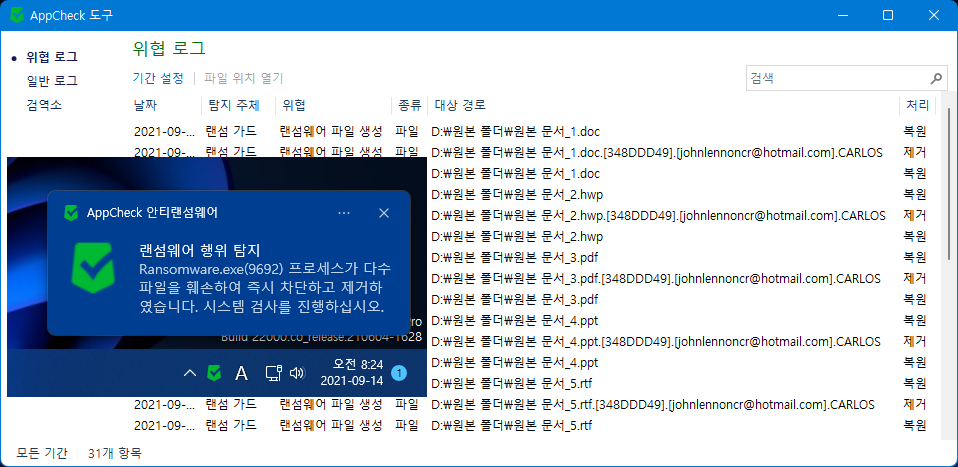Click the IME letter A indicator
The height and width of the screenshot is (467, 958).
(241, 373)
